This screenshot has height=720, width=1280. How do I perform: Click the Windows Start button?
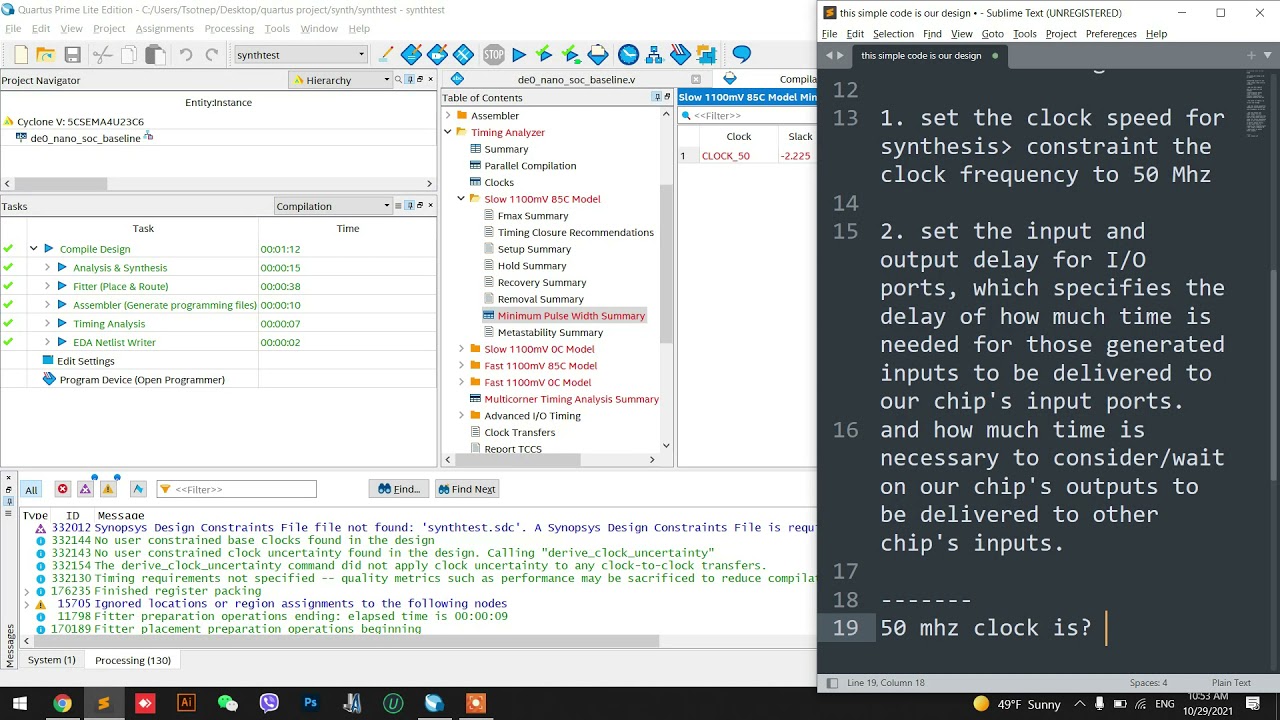pos(20,703)
